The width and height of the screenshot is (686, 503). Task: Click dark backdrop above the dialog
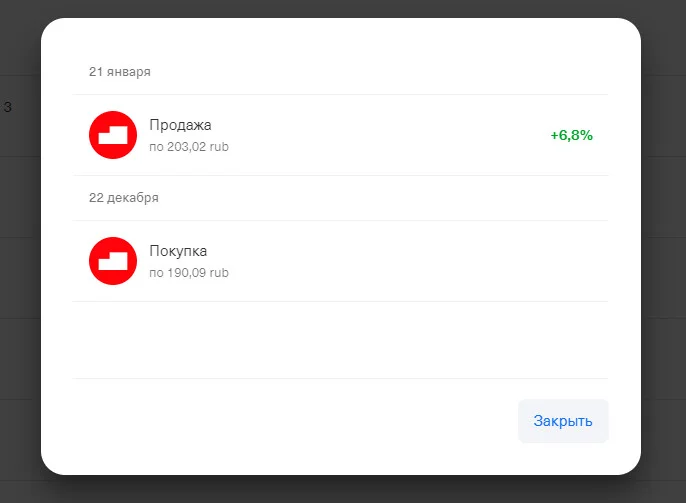pos(340,8)
